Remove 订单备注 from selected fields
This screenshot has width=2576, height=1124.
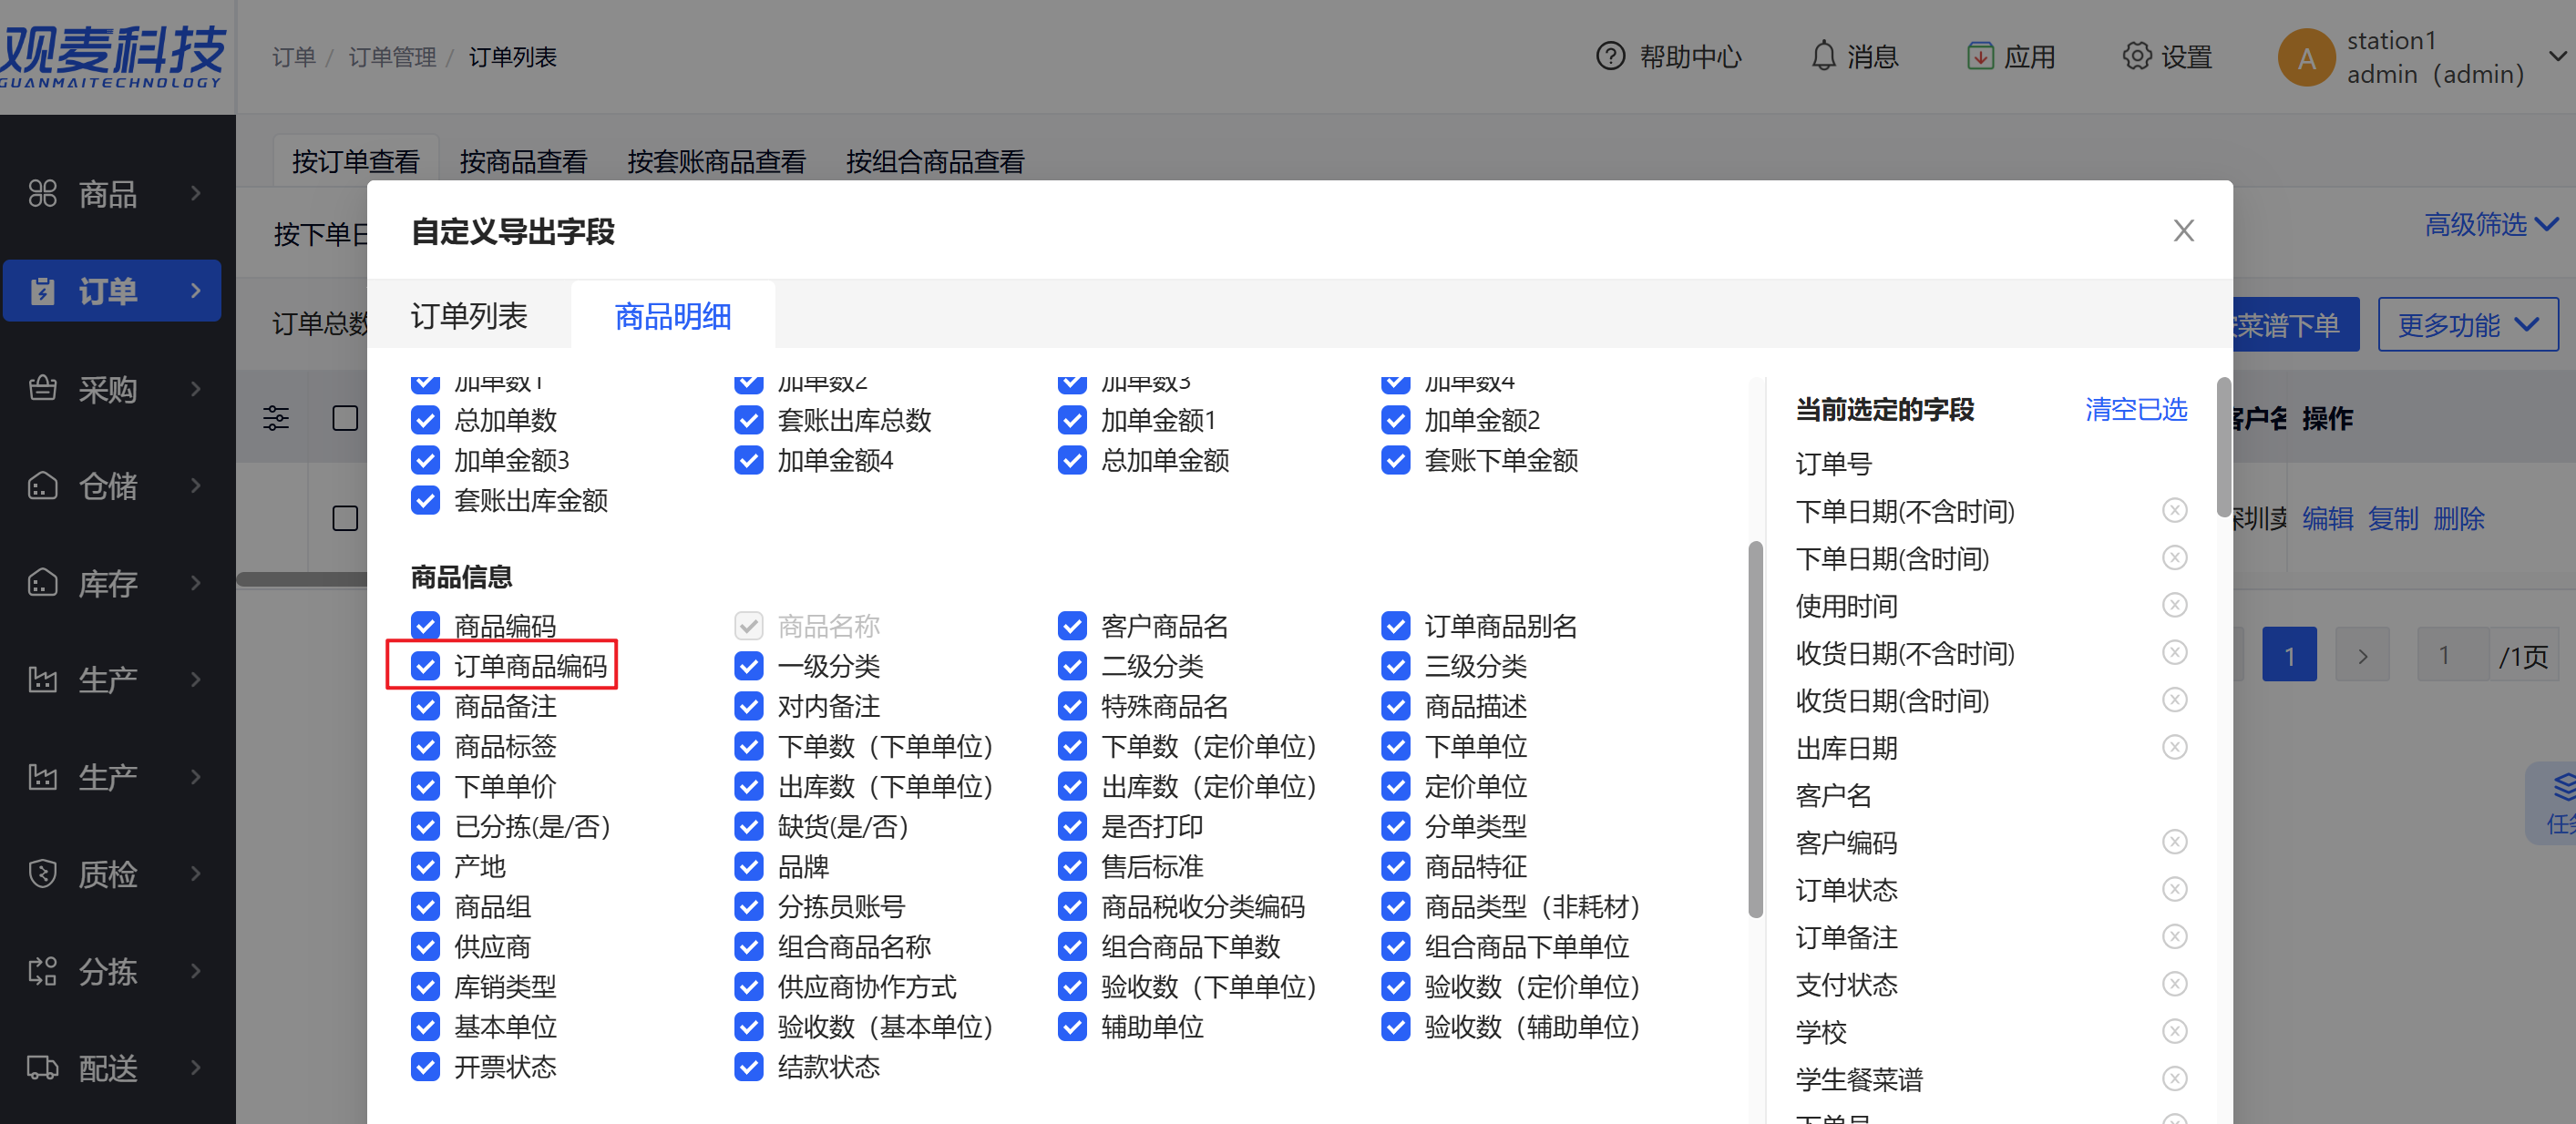tap(2174, 936)
